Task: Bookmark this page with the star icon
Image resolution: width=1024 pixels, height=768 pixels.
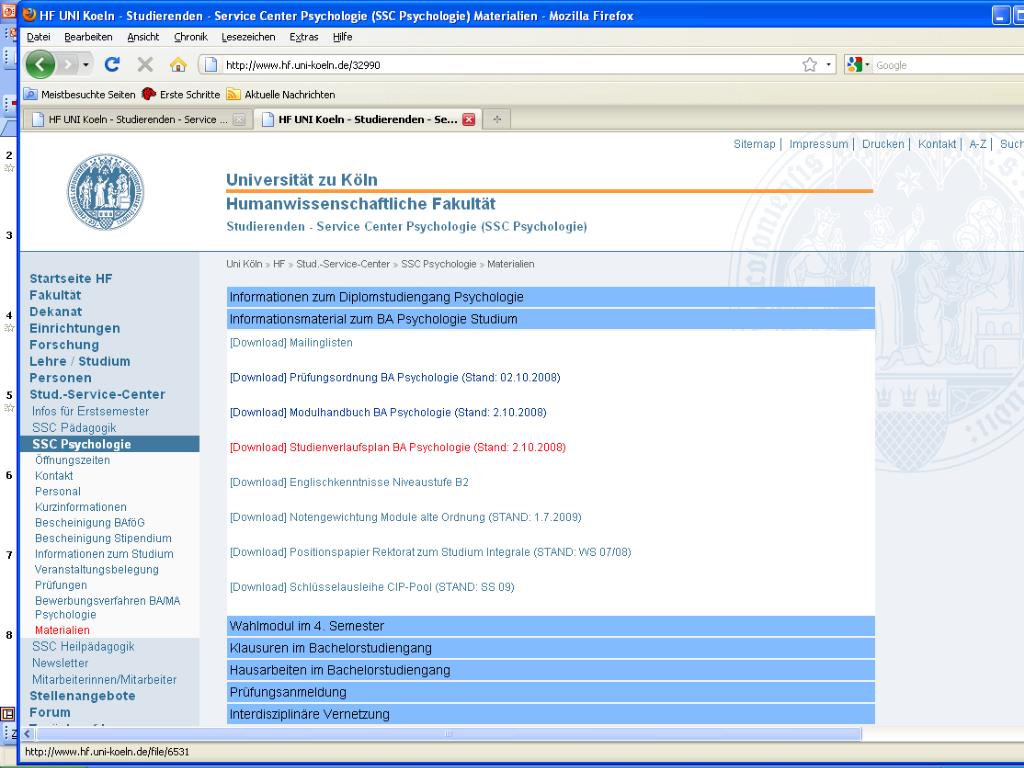Action: [810, 65]
